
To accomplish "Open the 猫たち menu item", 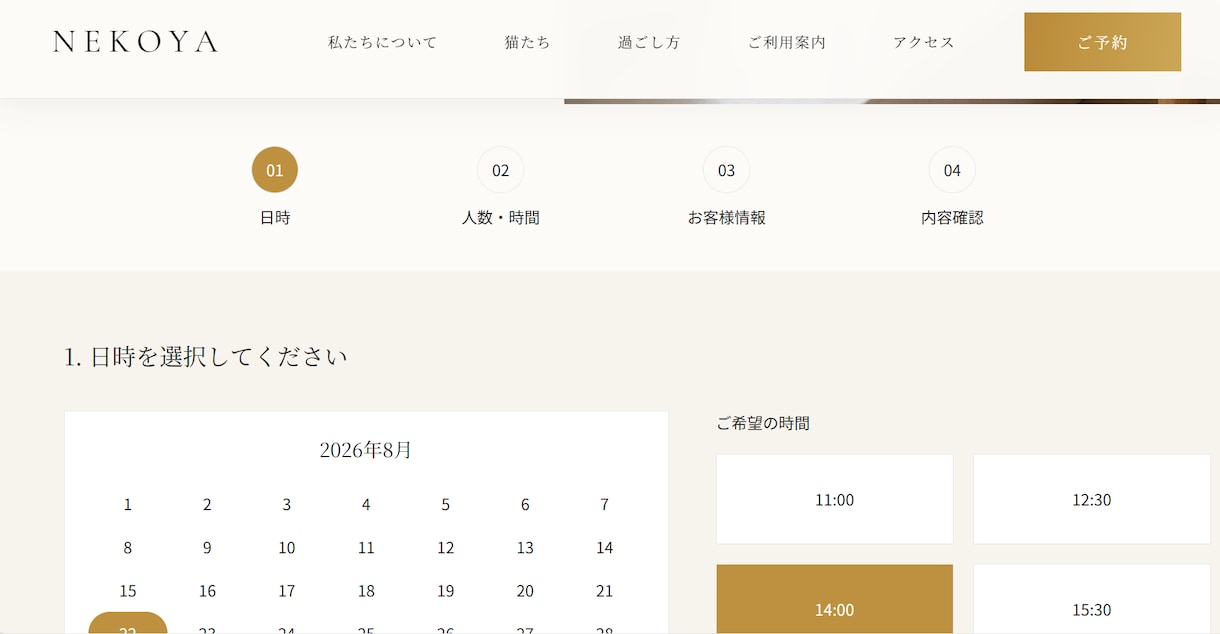I will pyautogui.click(x=528, y=42).
